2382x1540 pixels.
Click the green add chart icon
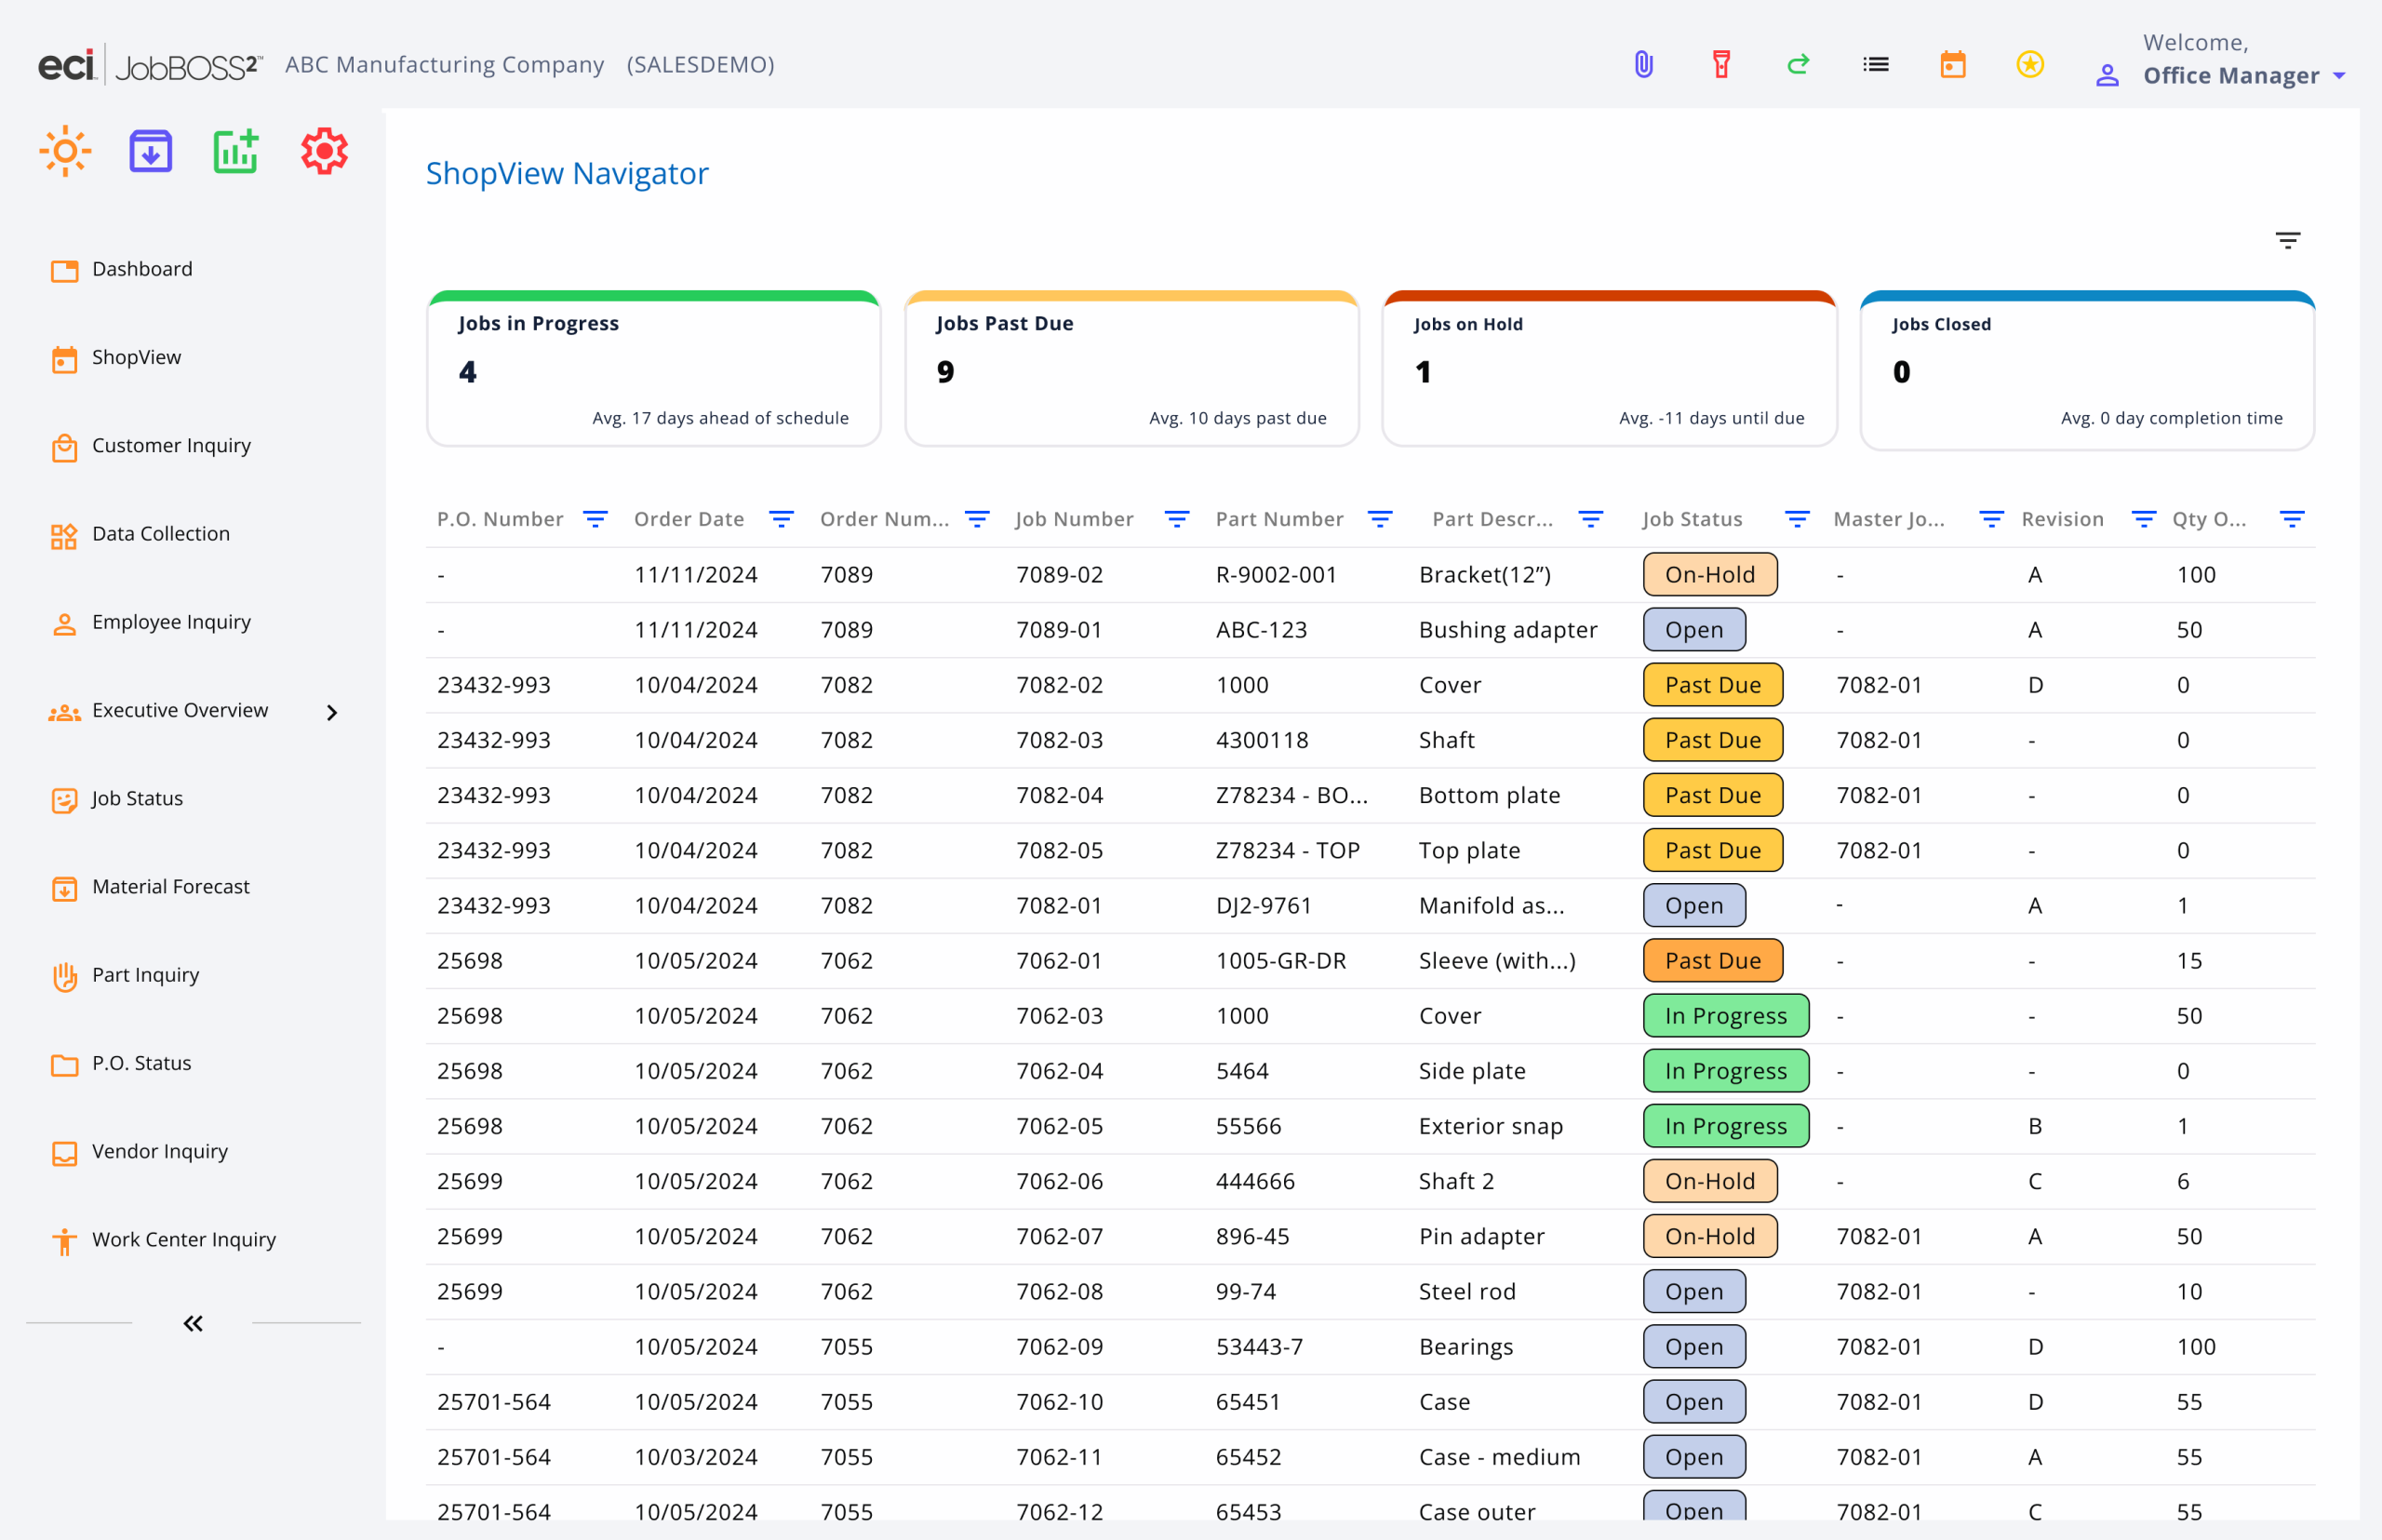coord(236,152)
